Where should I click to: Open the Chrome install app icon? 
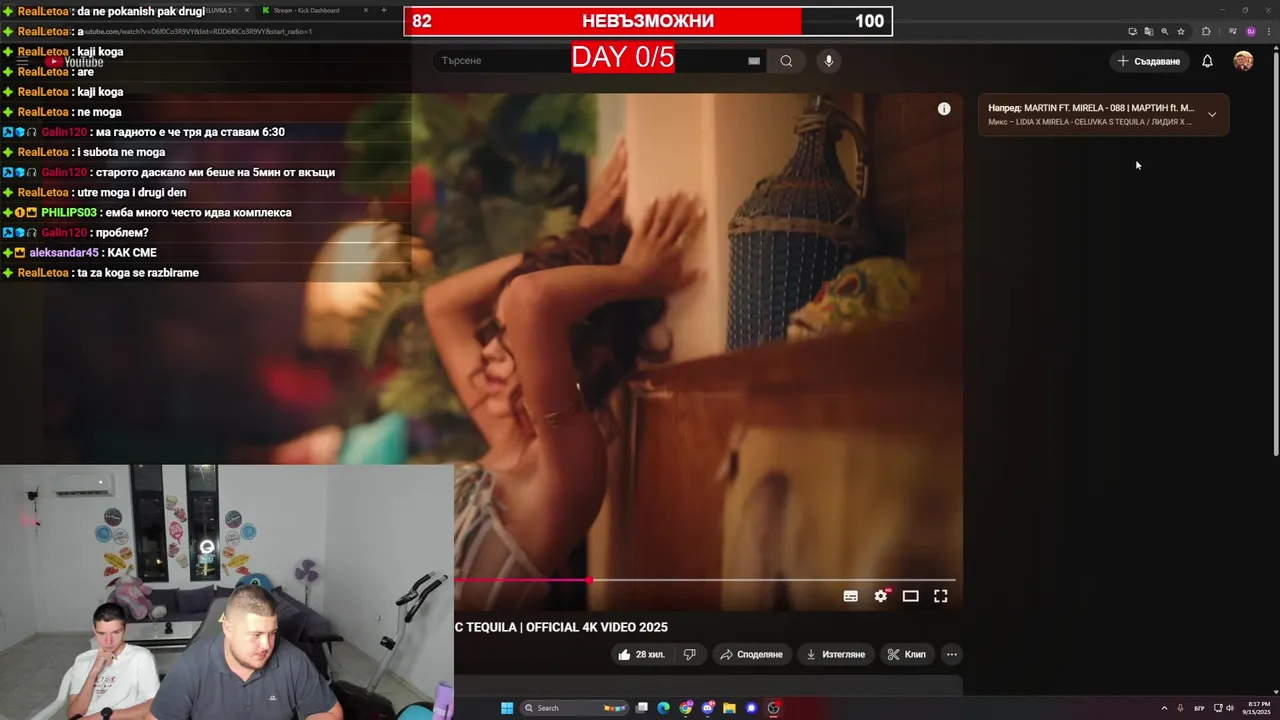pyautogui.click(x=1132, y=31)
